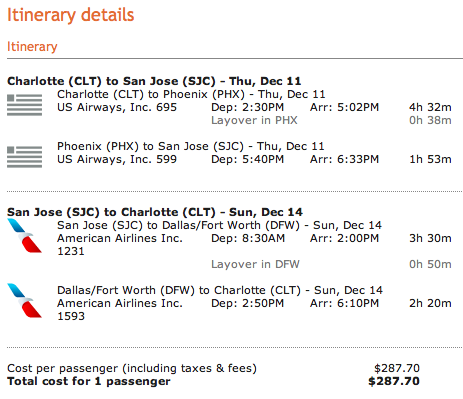The width and height of the screenshot is (463, 399).
Task: Select the Phoenix to San Jose segment title
Action: coord(191,146)
